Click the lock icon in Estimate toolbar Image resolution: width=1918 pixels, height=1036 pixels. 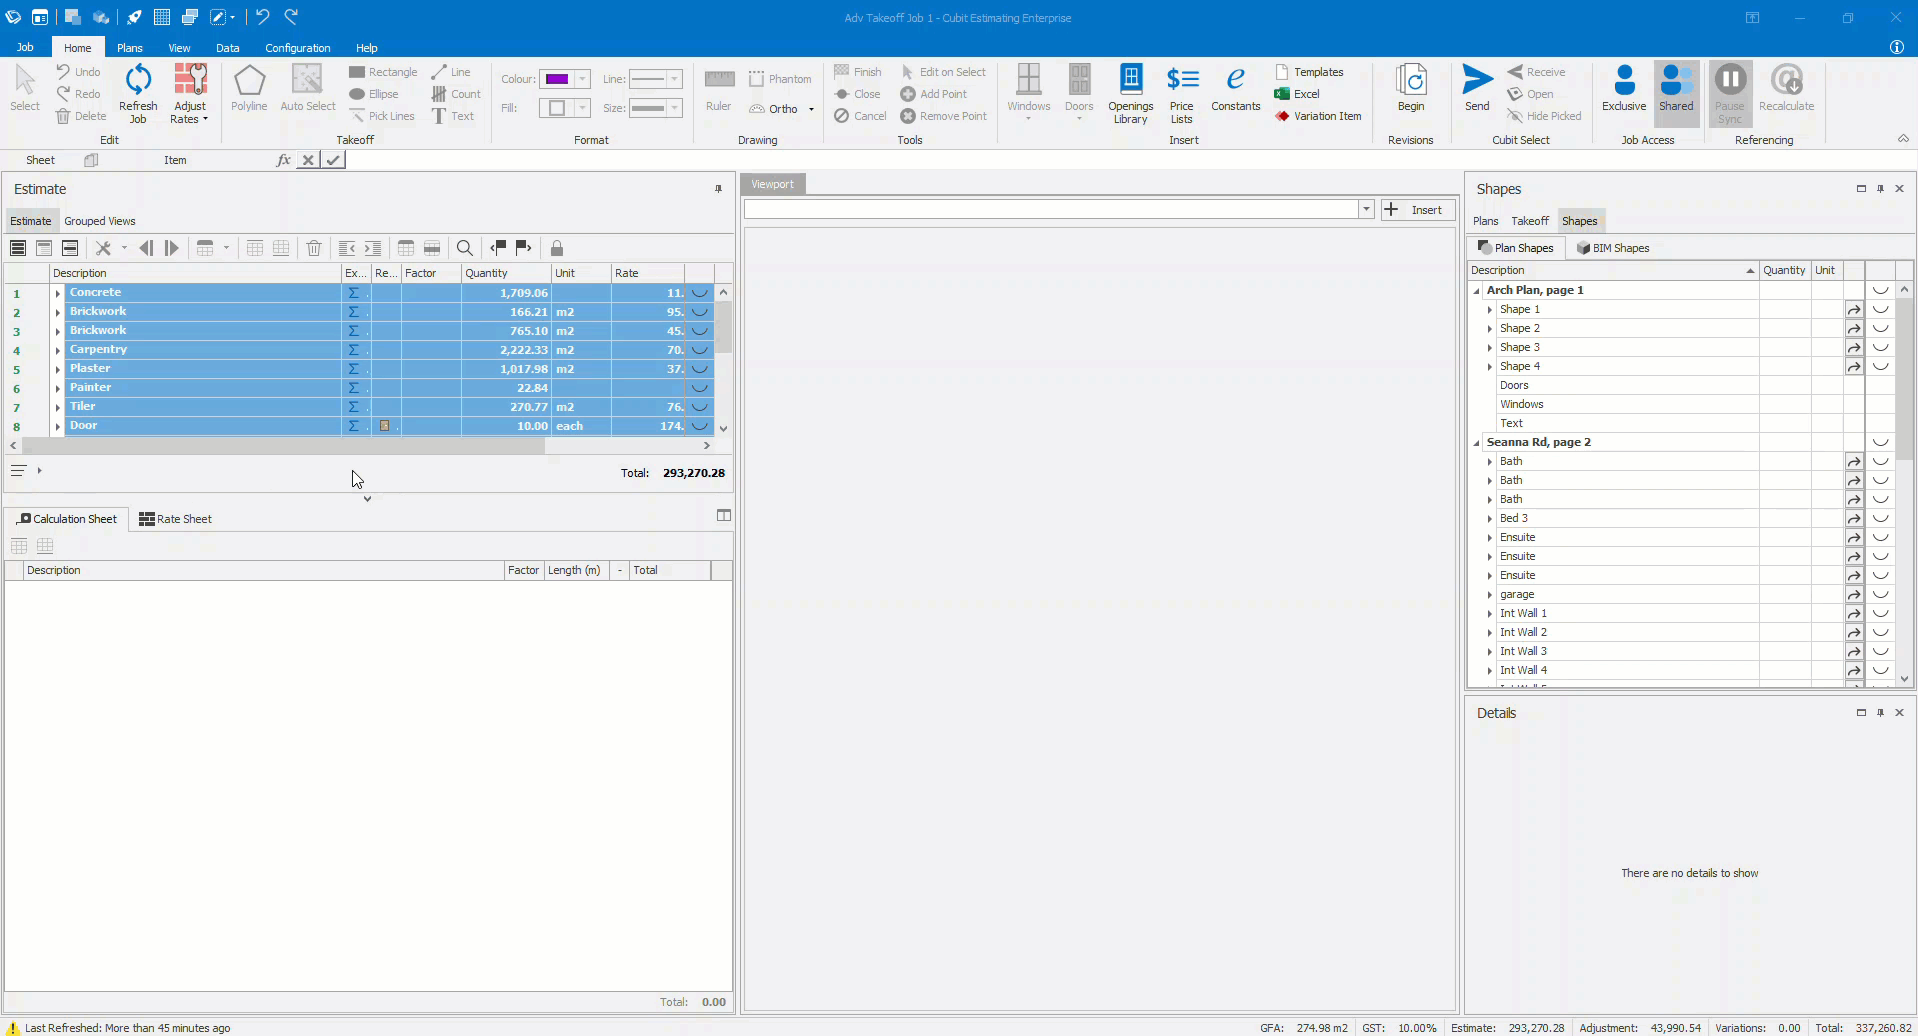click(x=557, y=248)
